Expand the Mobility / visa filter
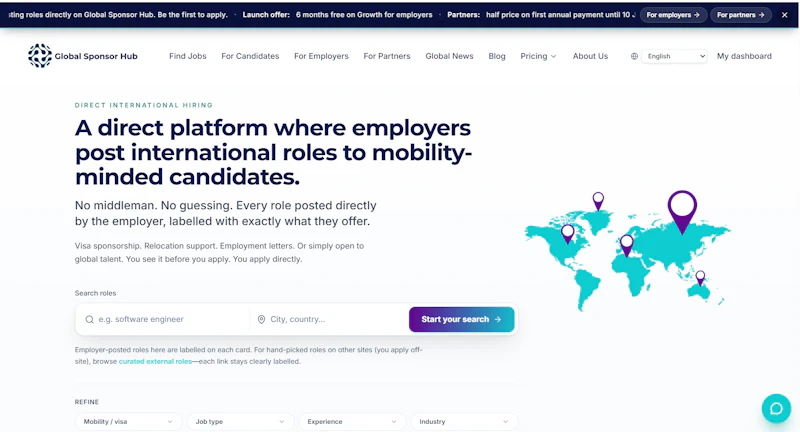Screen dimensions: 800x432 coord(128,422)
